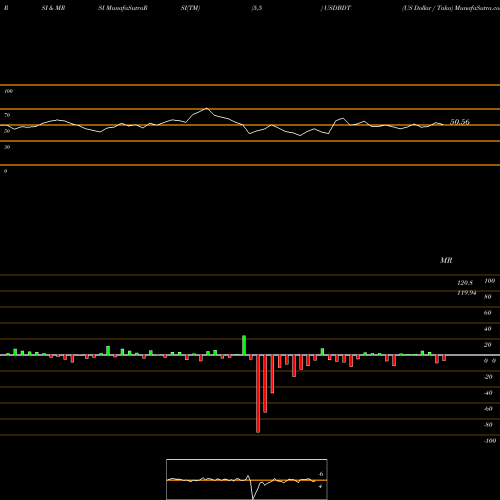This screenshot has width=500, height=500.
Task: Click the 4 label in the mini chart
Action: coord(320,486)
